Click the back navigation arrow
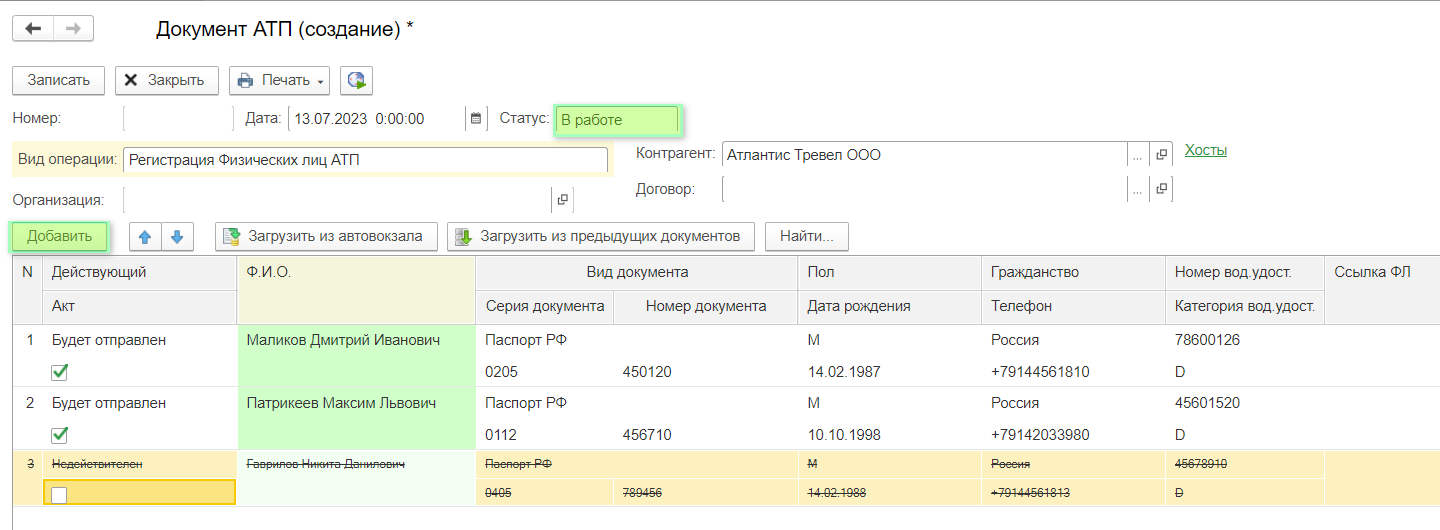 [x=33, y=29]
